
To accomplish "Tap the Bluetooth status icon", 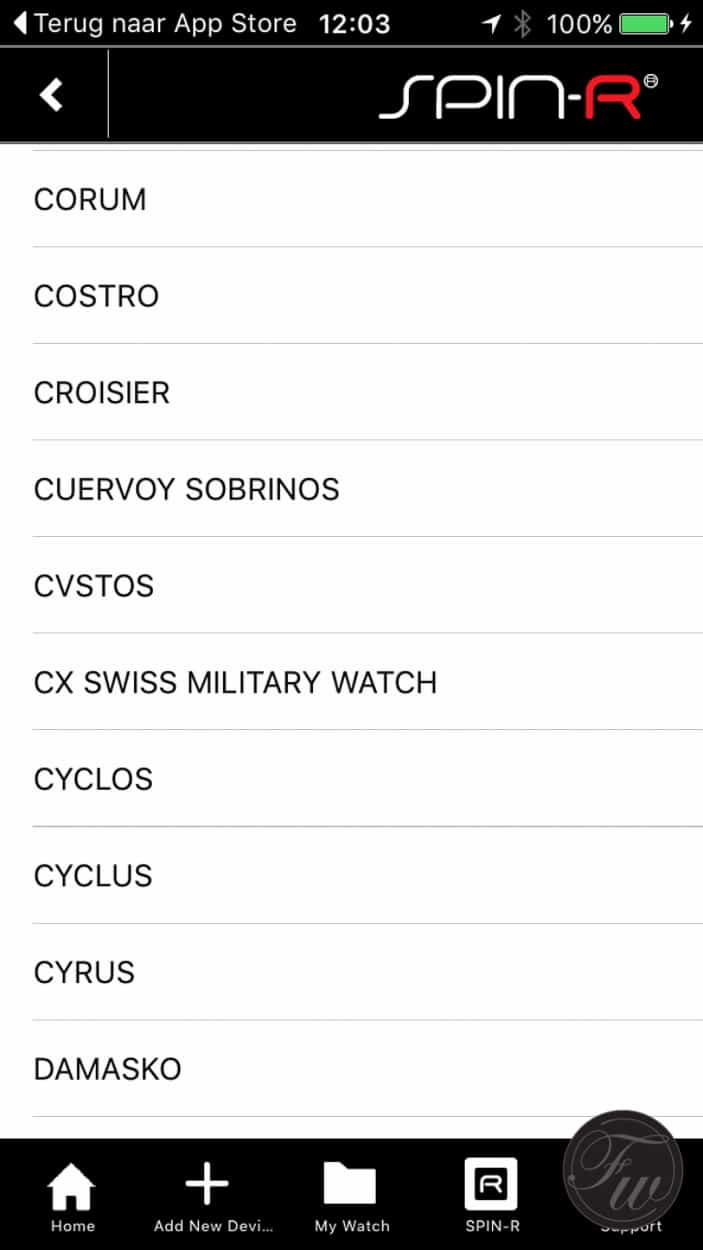I will tap(522, 23).
